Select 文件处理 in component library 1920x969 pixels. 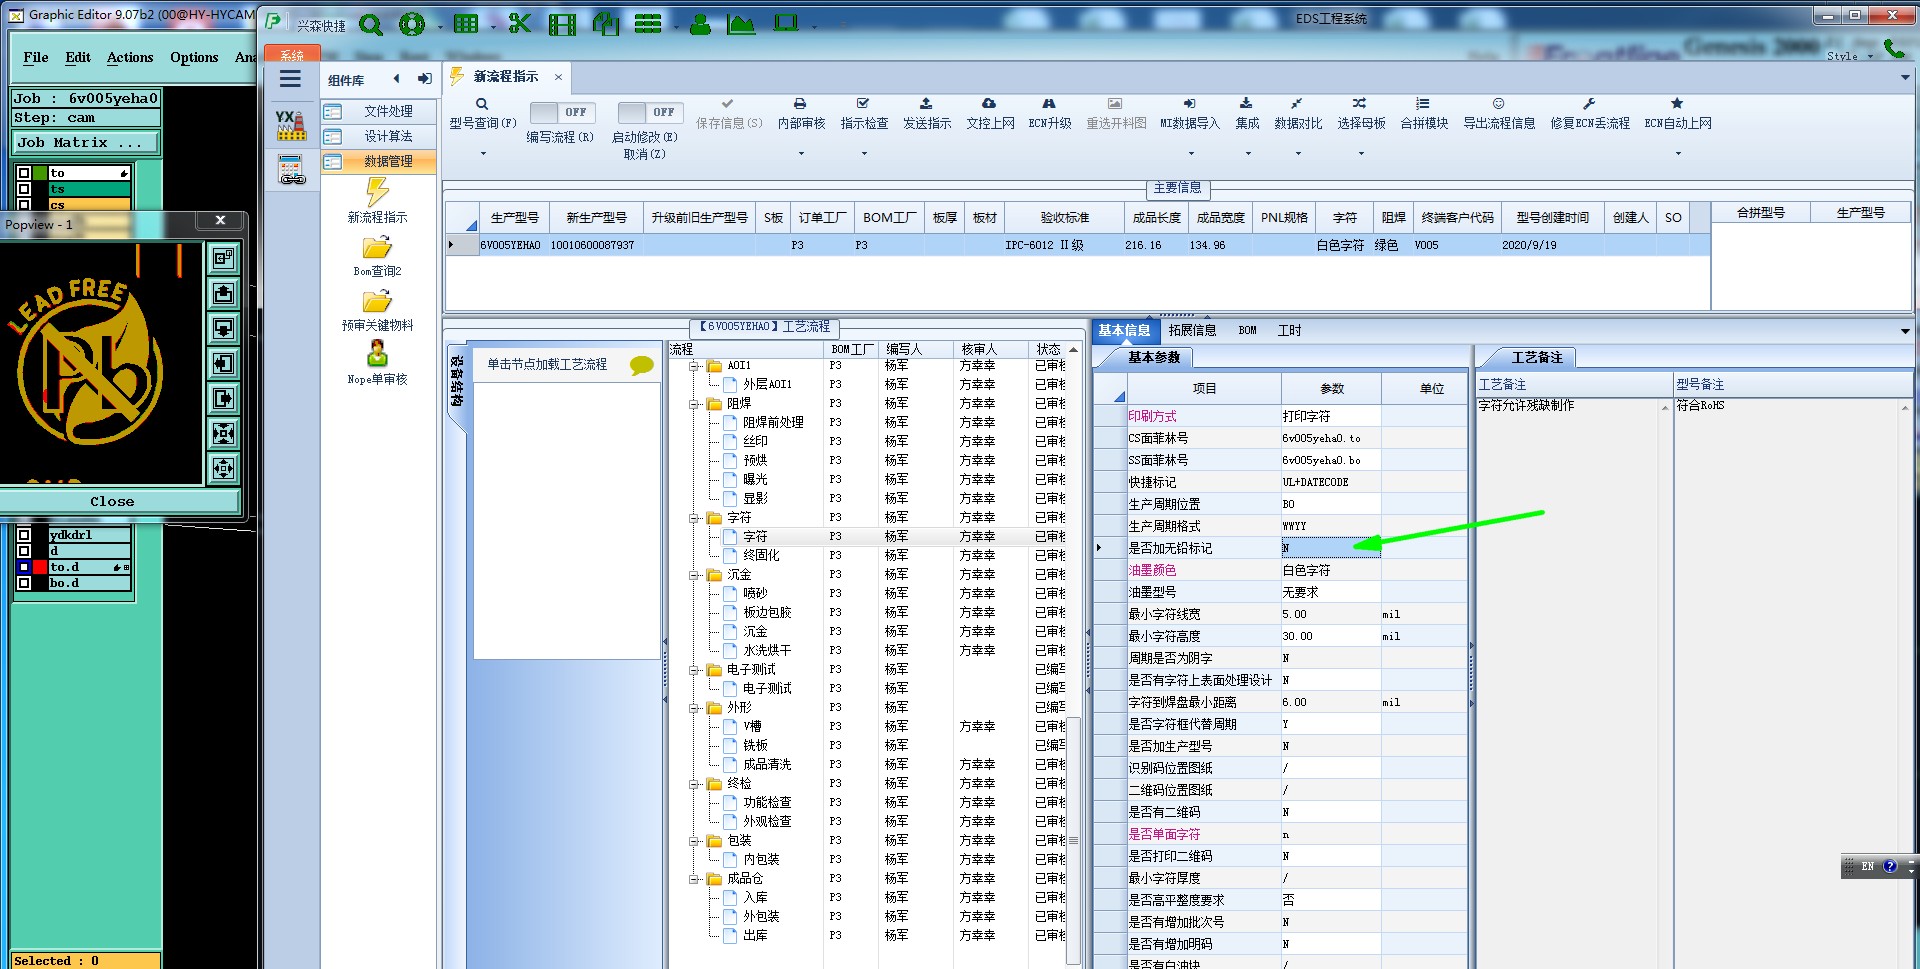pos(380,111)
